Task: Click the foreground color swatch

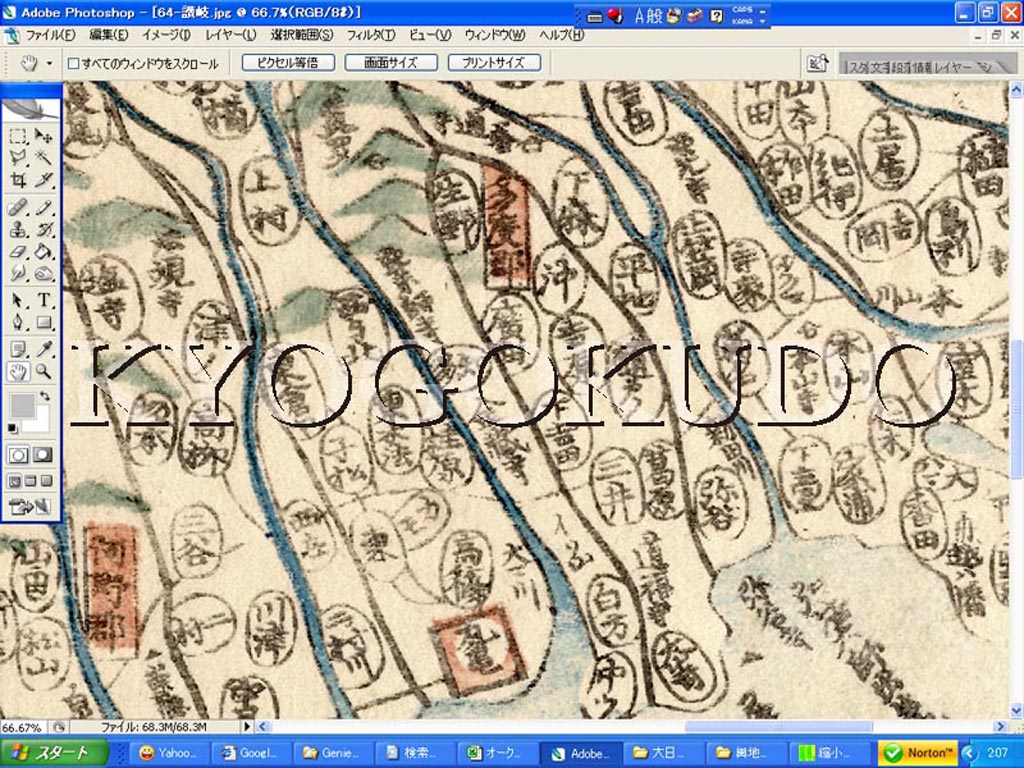Action: click(x=22, y=406)
